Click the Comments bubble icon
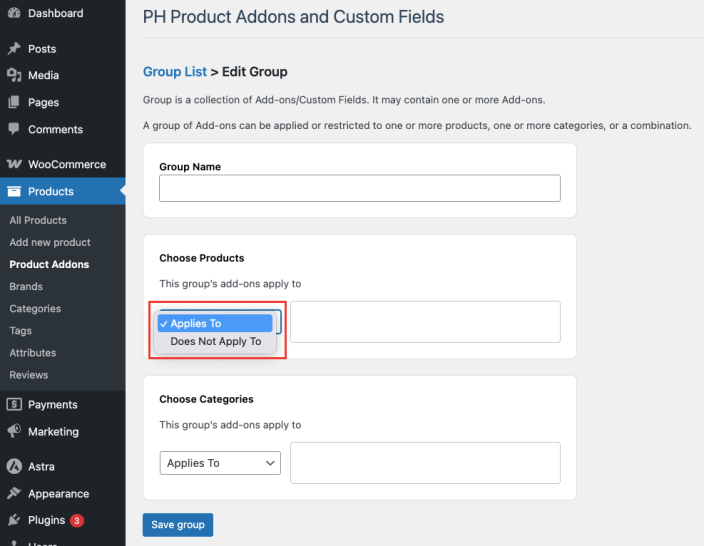This screenshot has width=704, height=546. pyautogui.click(x=14, y=129)
